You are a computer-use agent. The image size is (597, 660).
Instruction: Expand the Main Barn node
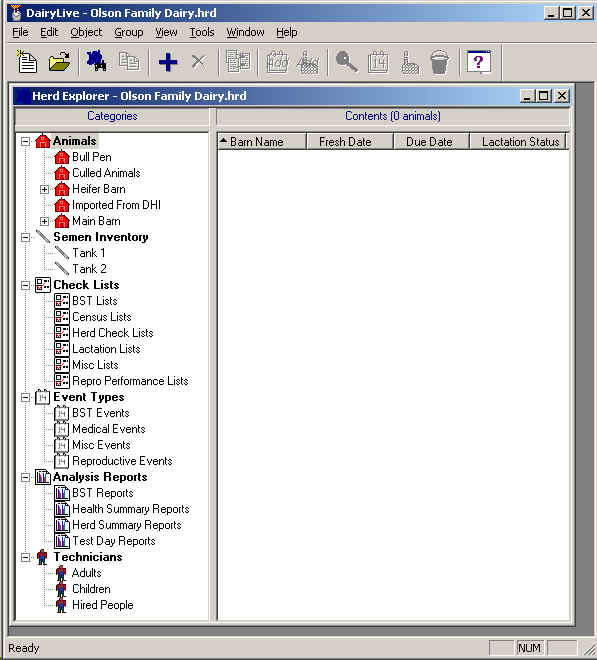point(44,221)
